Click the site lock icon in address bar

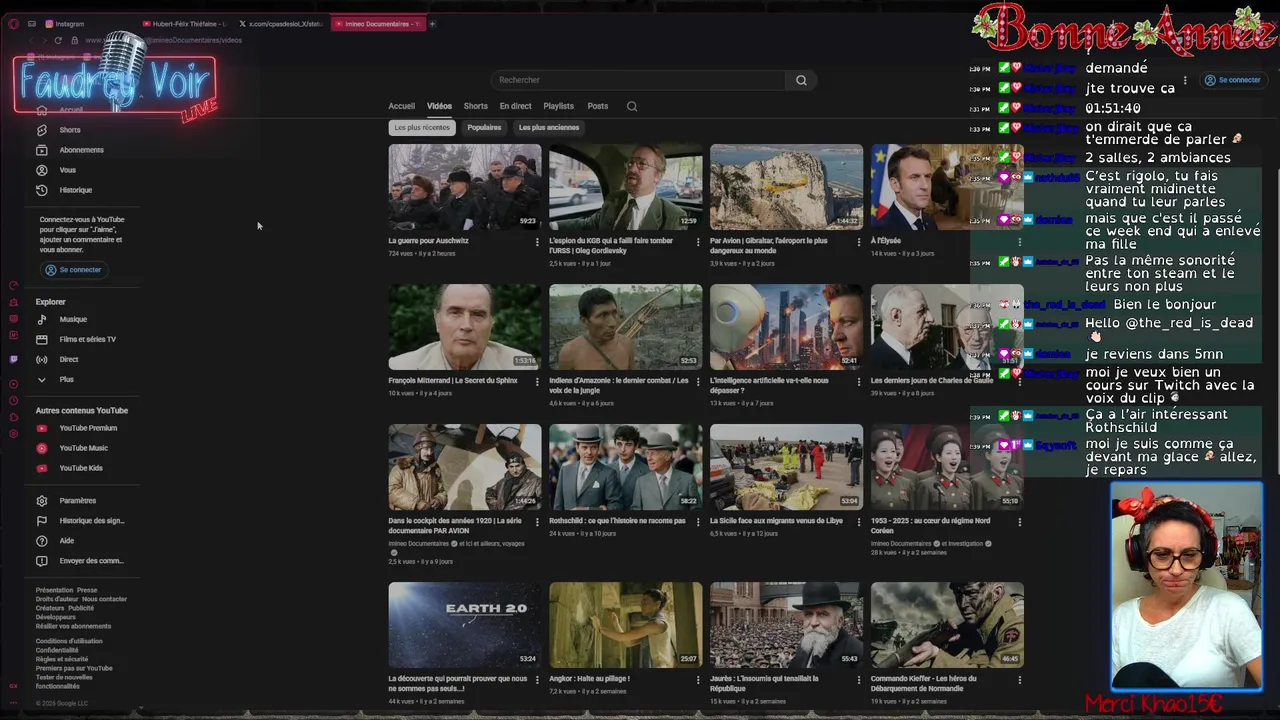(74, 41)
